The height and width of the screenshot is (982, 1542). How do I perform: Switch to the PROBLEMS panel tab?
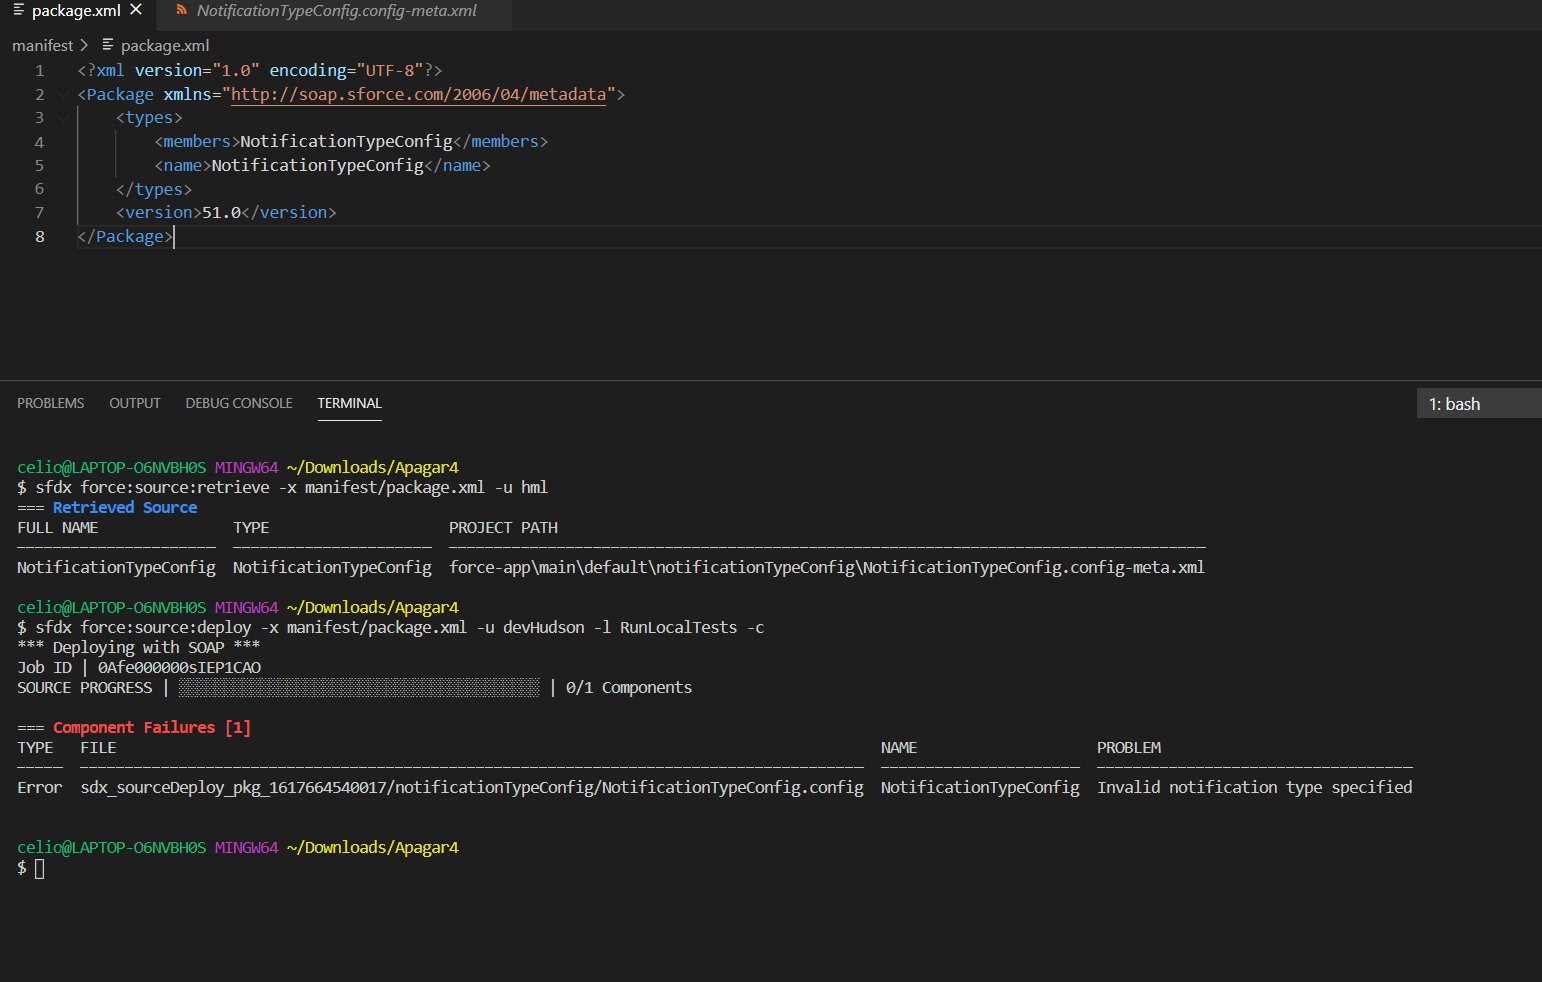(51, 403)
